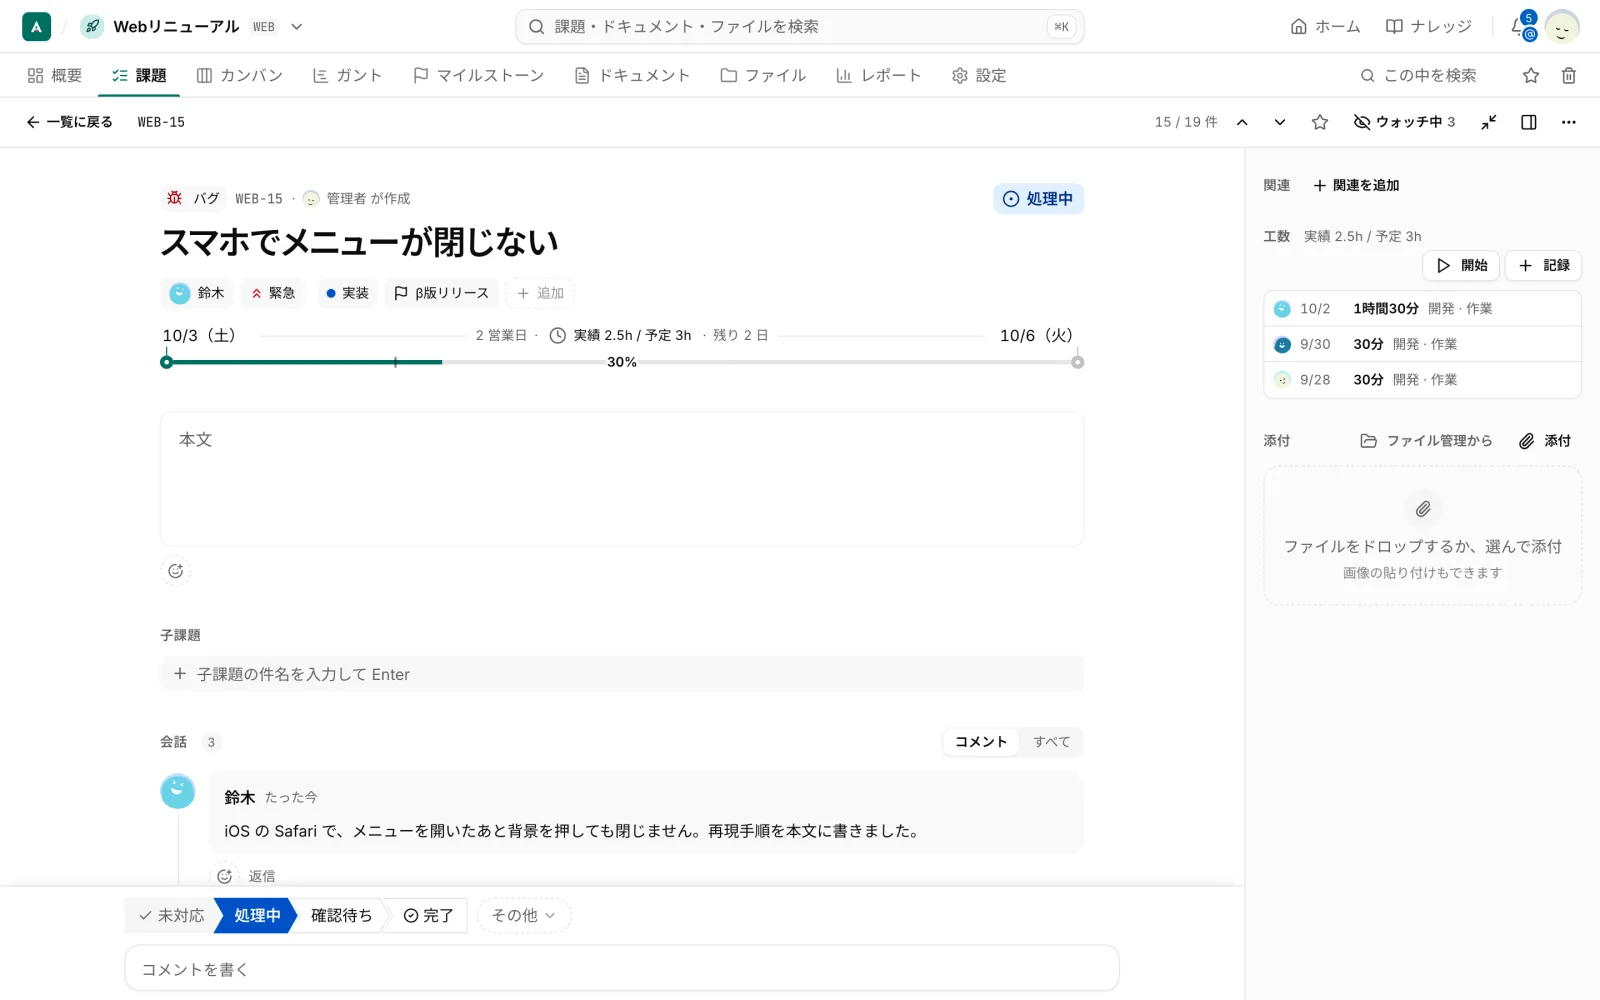Click the 30% progress bar
The width and height of the screenshot is (1600, 1000).
(x=622, y=362)
